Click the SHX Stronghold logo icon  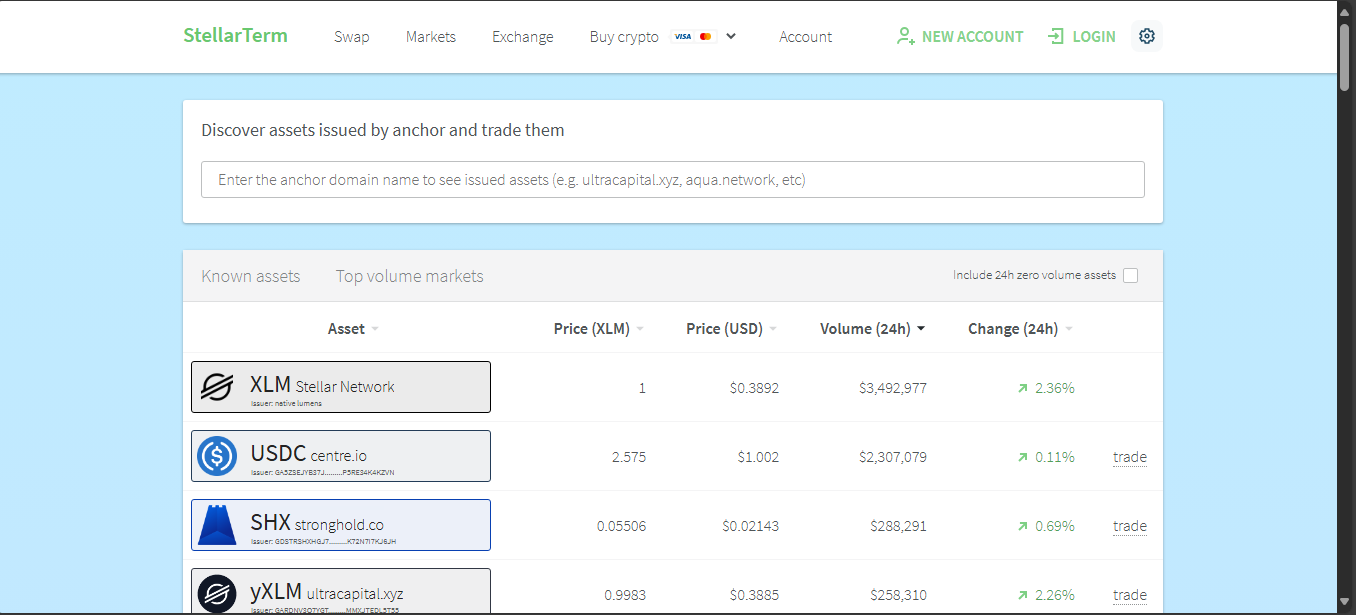point(217,525)
